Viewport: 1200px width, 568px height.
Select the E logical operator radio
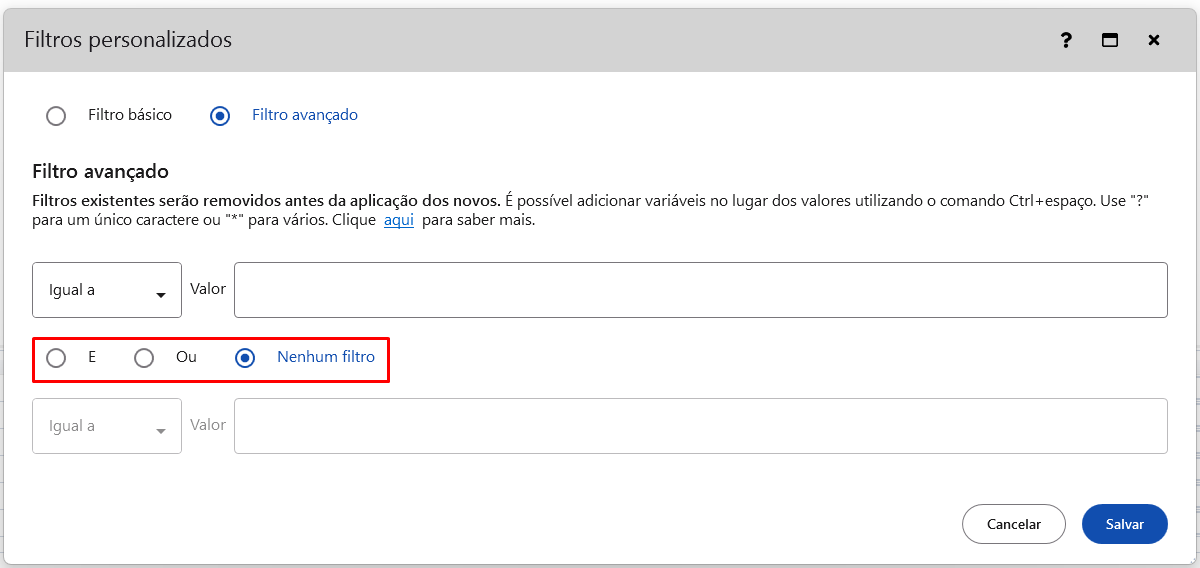pyautogui.click(x=56, y=358)
